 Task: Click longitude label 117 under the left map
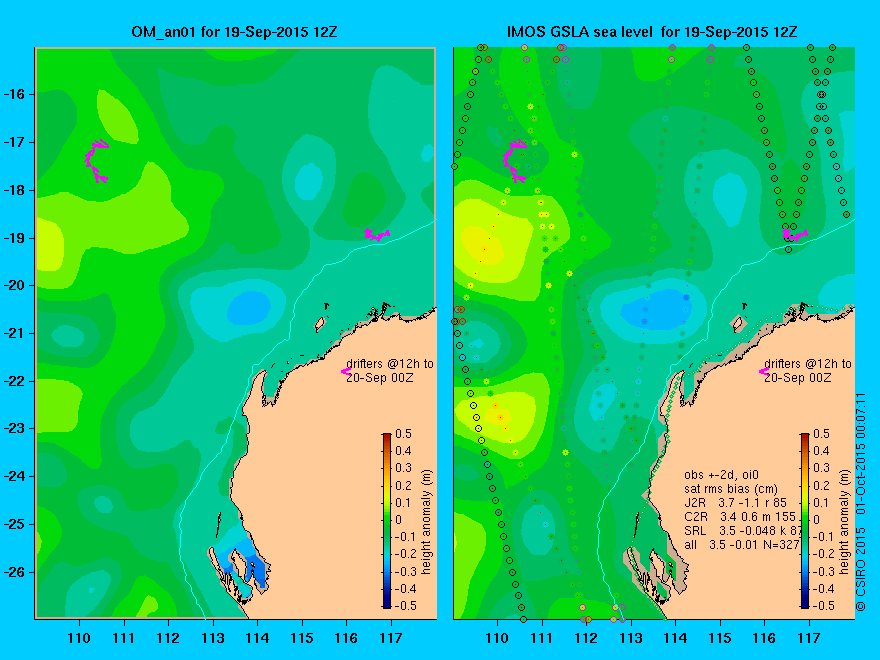tap(391, 638)
